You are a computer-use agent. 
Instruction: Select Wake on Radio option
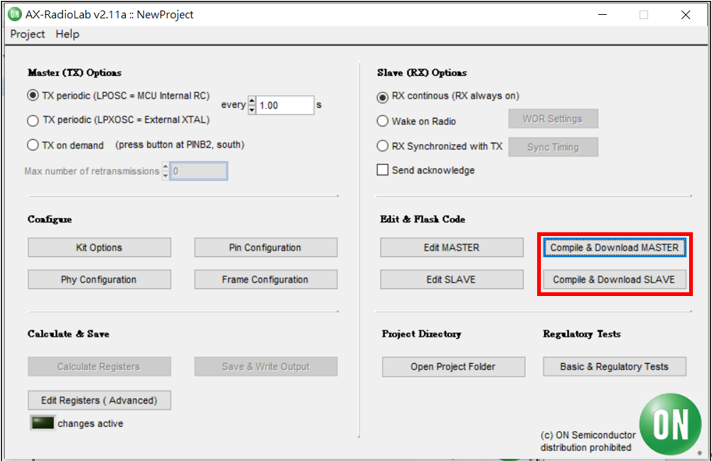(x=383, y=121)
